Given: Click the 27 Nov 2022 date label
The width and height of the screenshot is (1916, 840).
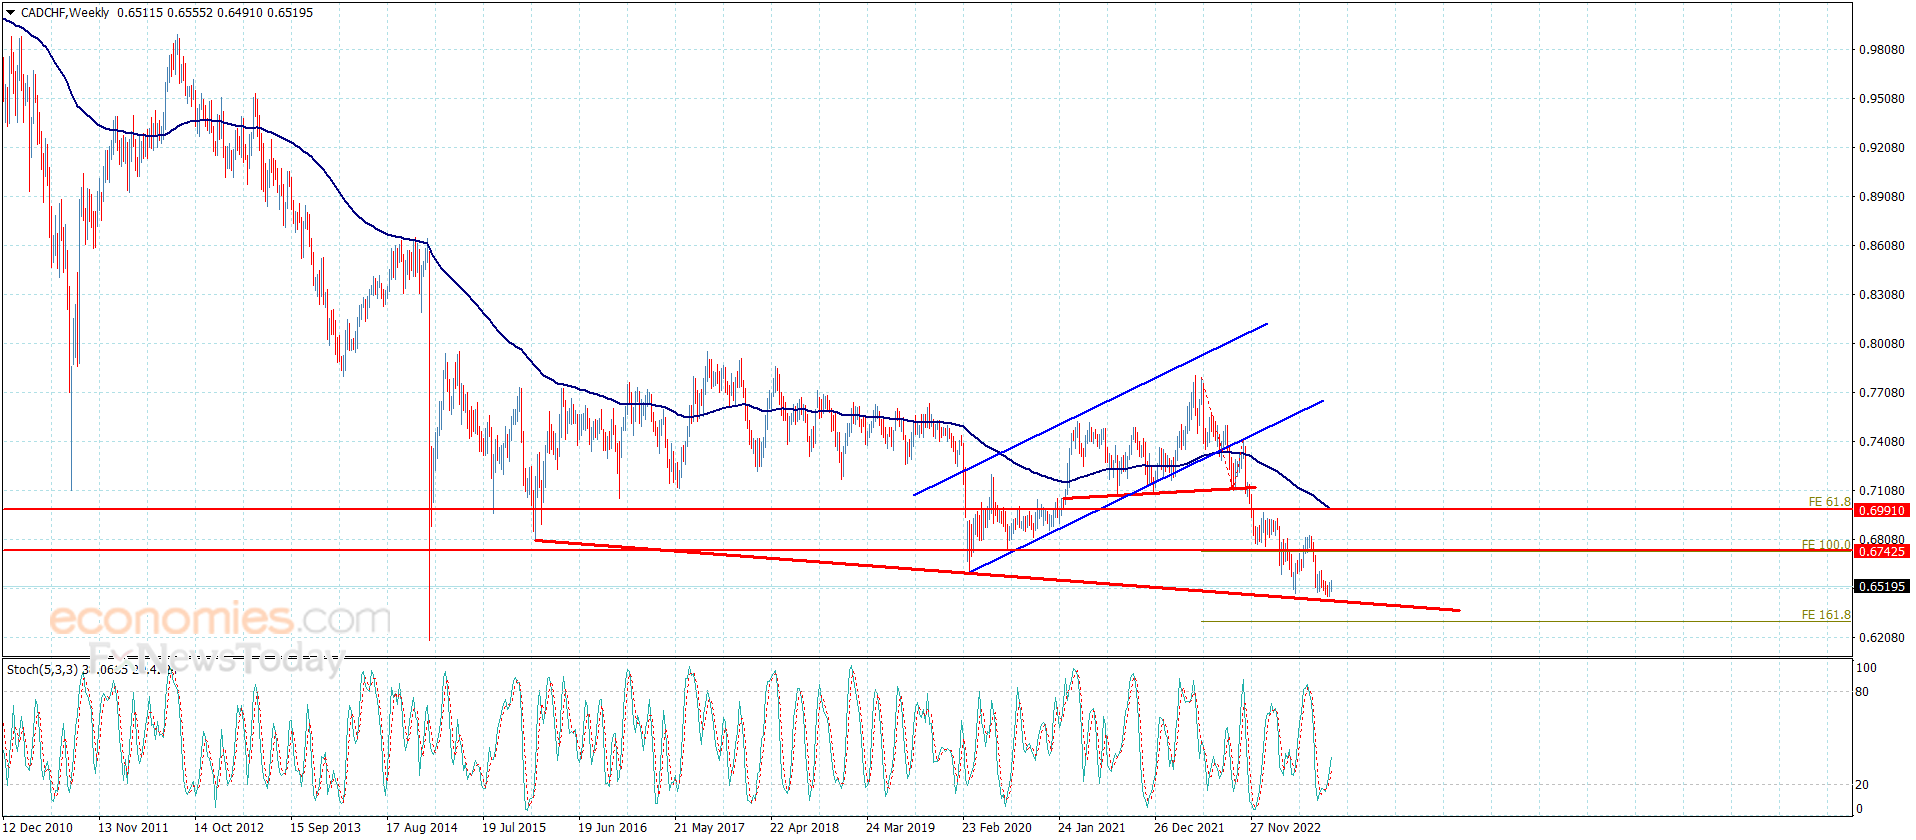Looking at the screenshot, I should (x=1285, y=827).
